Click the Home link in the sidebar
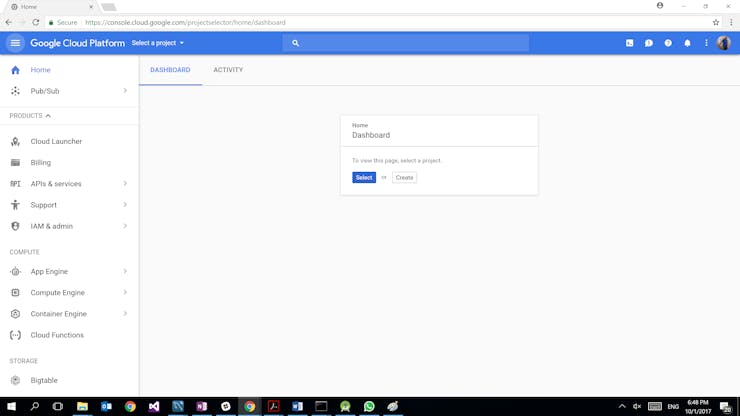 coord(41,70)
